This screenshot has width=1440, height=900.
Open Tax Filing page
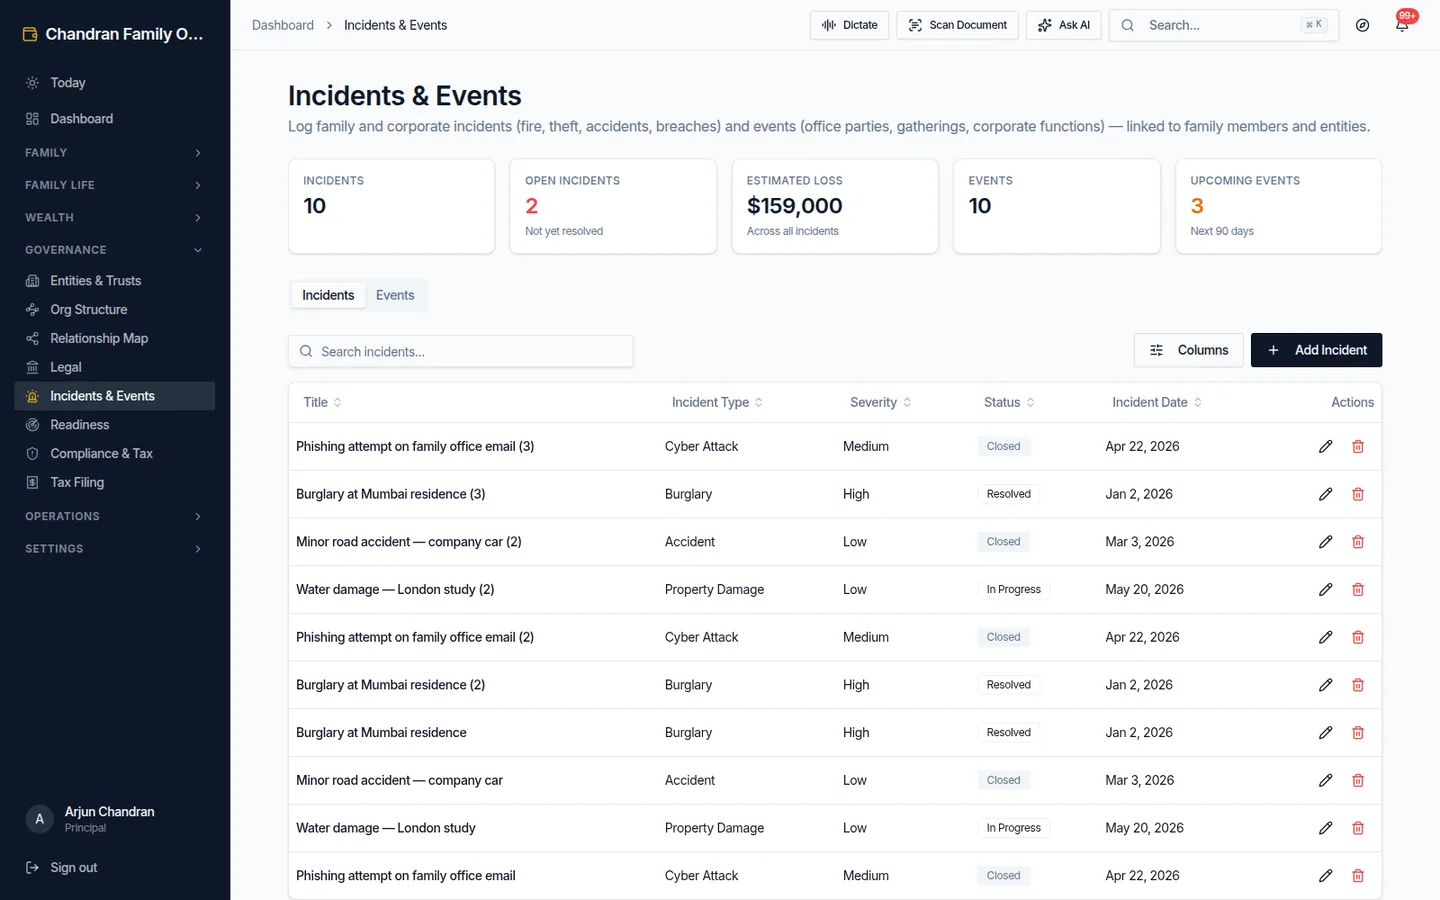click(115, 482)
